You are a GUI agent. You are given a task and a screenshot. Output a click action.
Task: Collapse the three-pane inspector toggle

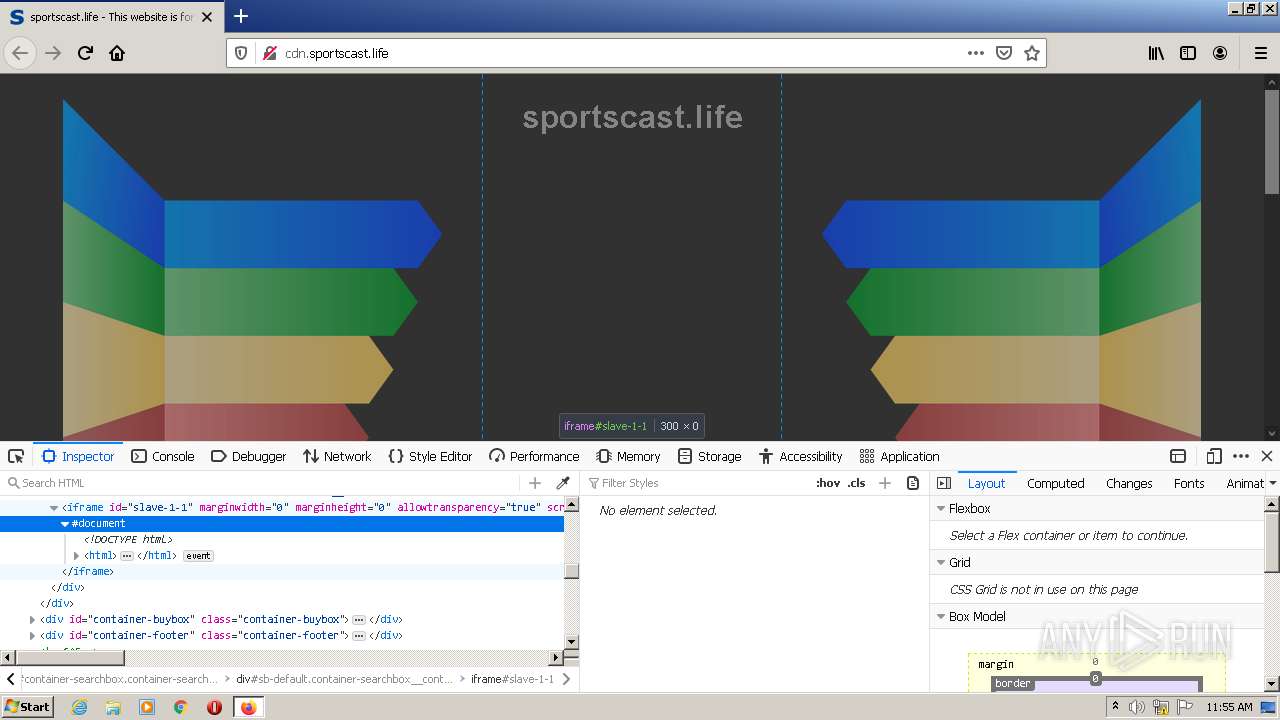943,483
